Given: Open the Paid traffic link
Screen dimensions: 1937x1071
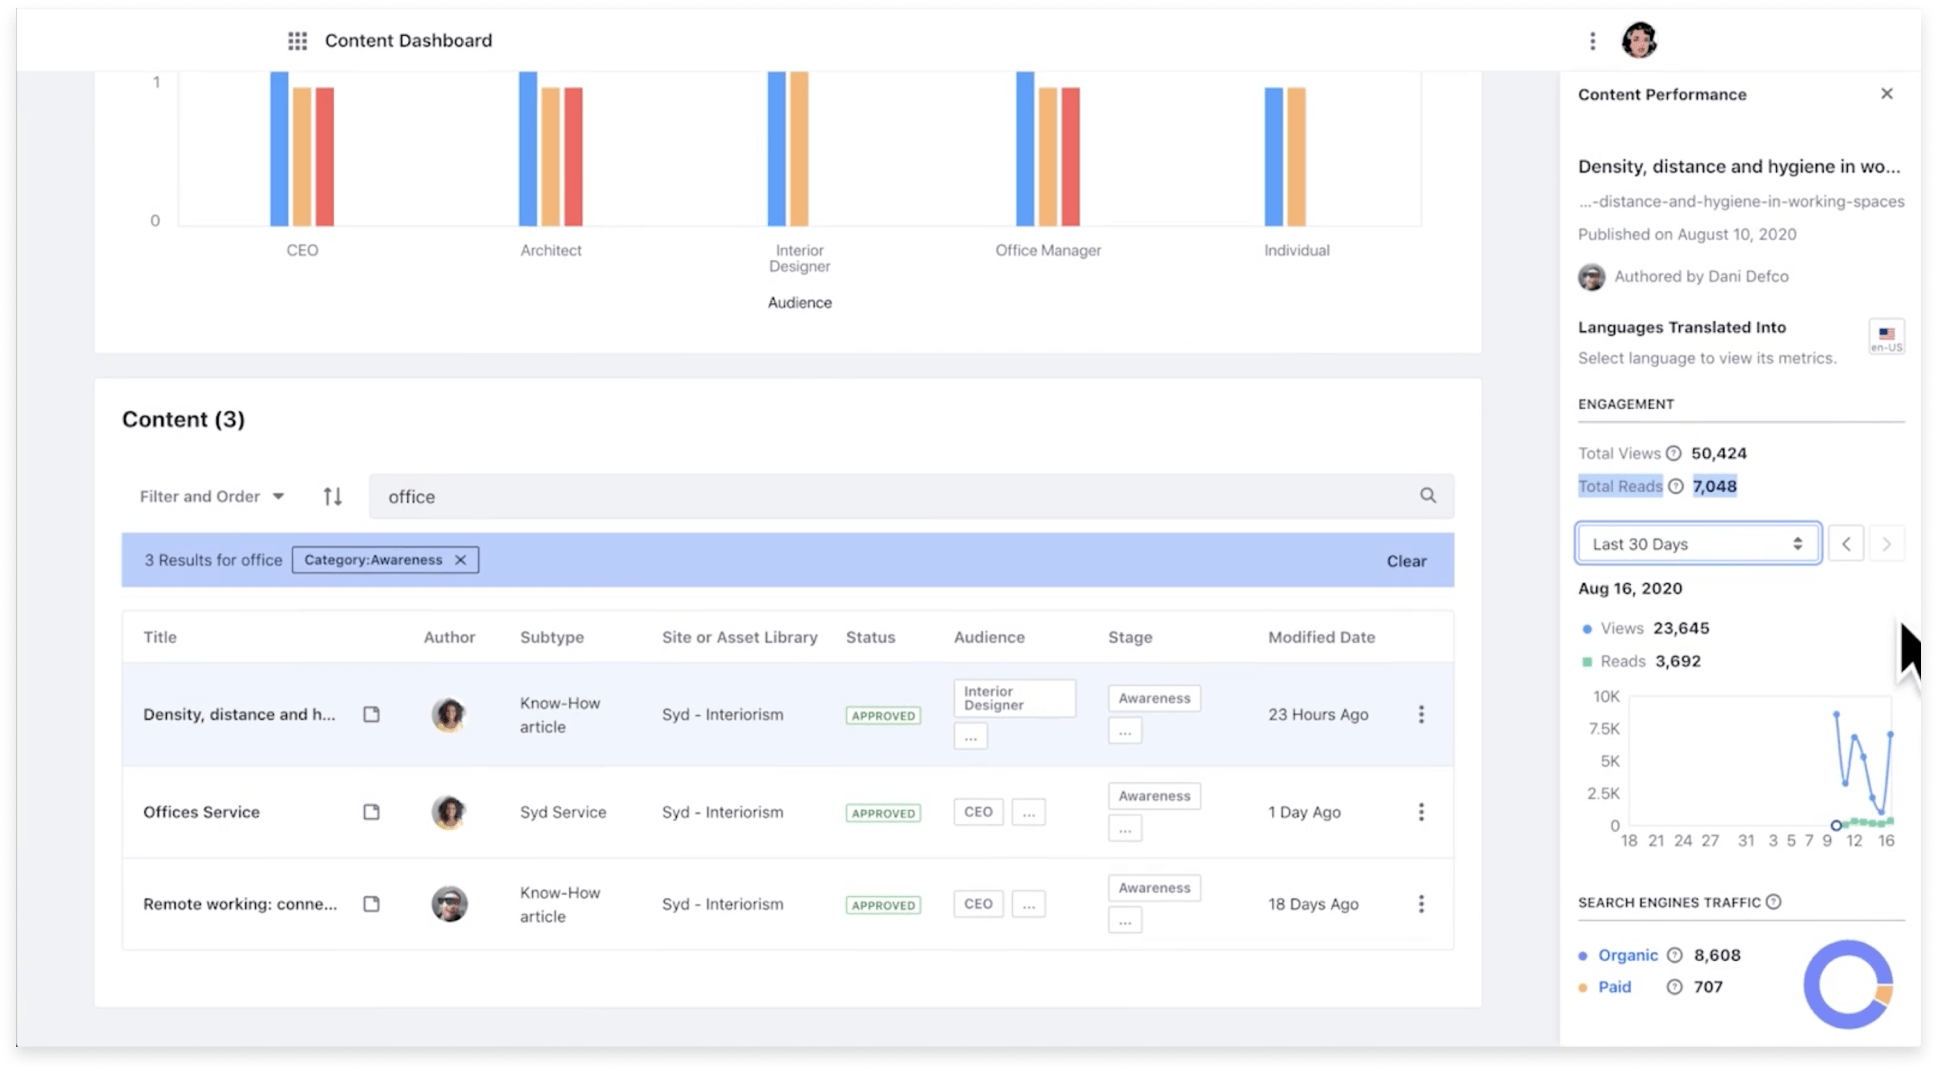Looking at the screenshot, I should click(x=1614, y=987).
